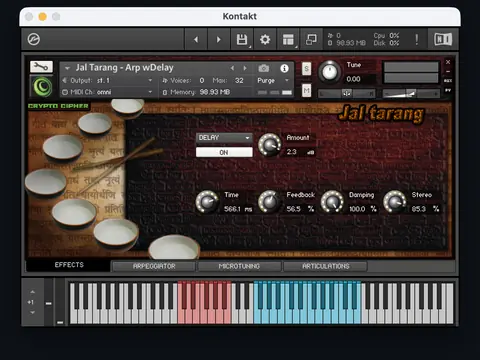The width and height of the screenshot is (480, 360).
Task: Click the volume slider handle
Action: click(411, 94)
